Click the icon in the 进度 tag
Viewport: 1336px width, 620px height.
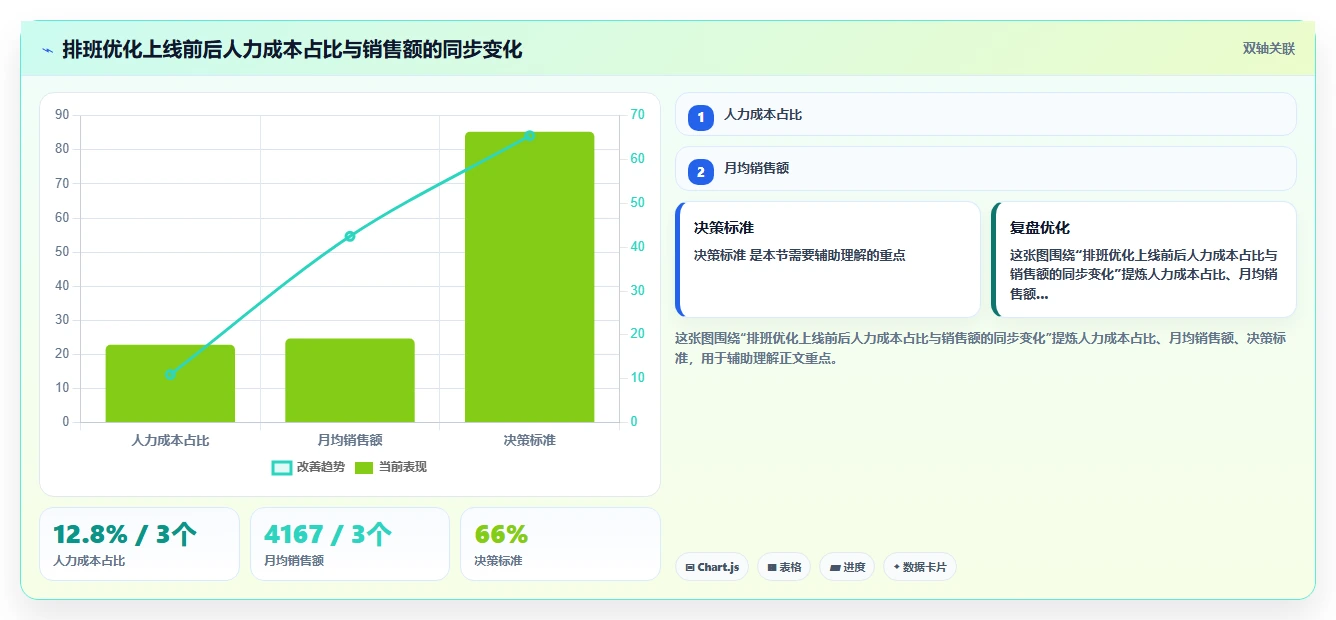[835, 567]
